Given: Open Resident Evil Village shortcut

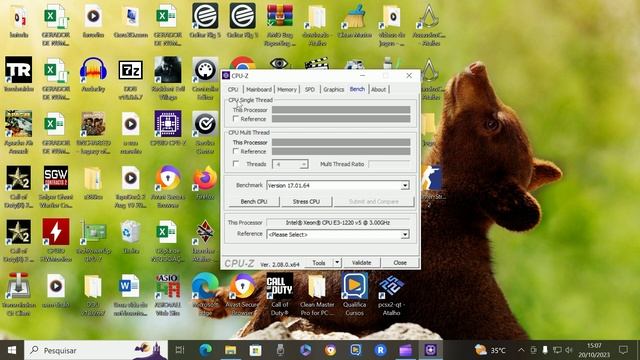Looking at the screenshot, I should pyautogui.click(x=168, y=78).
